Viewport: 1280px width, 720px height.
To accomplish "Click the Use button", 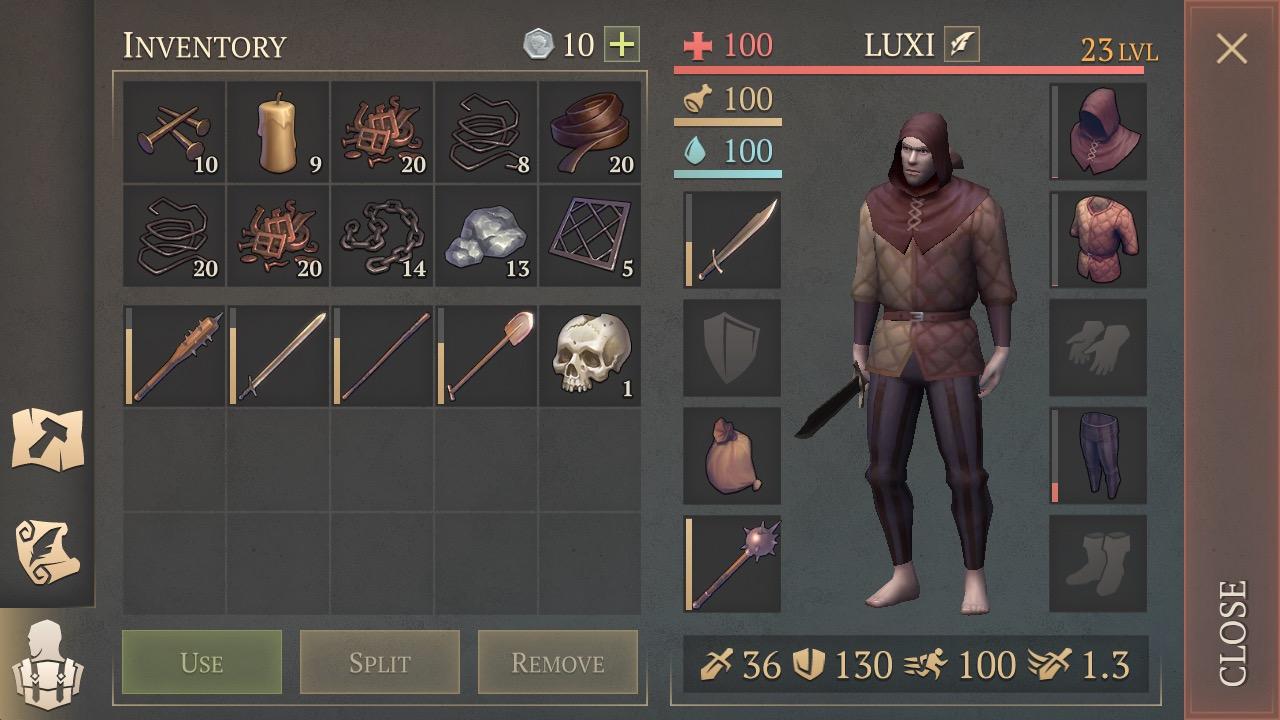I will pos(202,662).
